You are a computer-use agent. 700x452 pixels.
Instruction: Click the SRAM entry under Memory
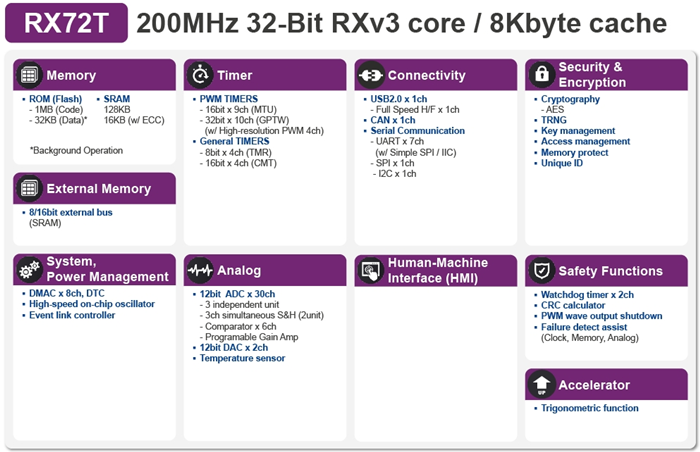pos(117,99)
